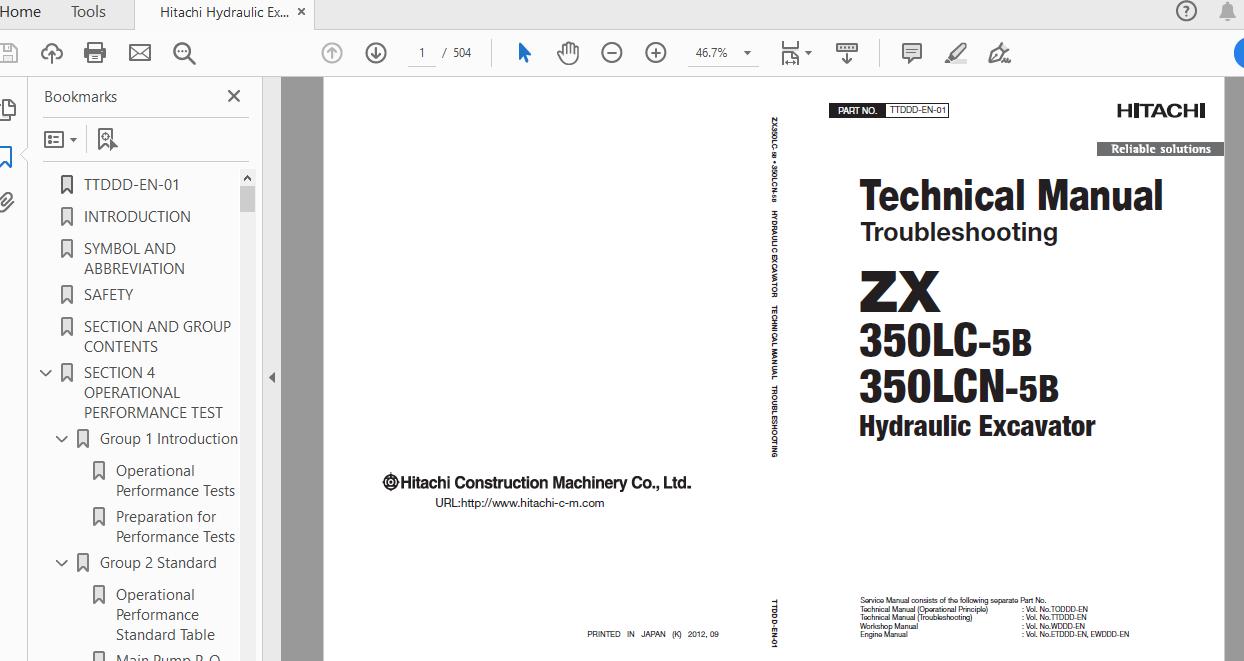Image resolution: width=1244 pixels, height=661 pixels.
Task: Collapse Group 1 Introduction chevron
Action: click(61, 439)
